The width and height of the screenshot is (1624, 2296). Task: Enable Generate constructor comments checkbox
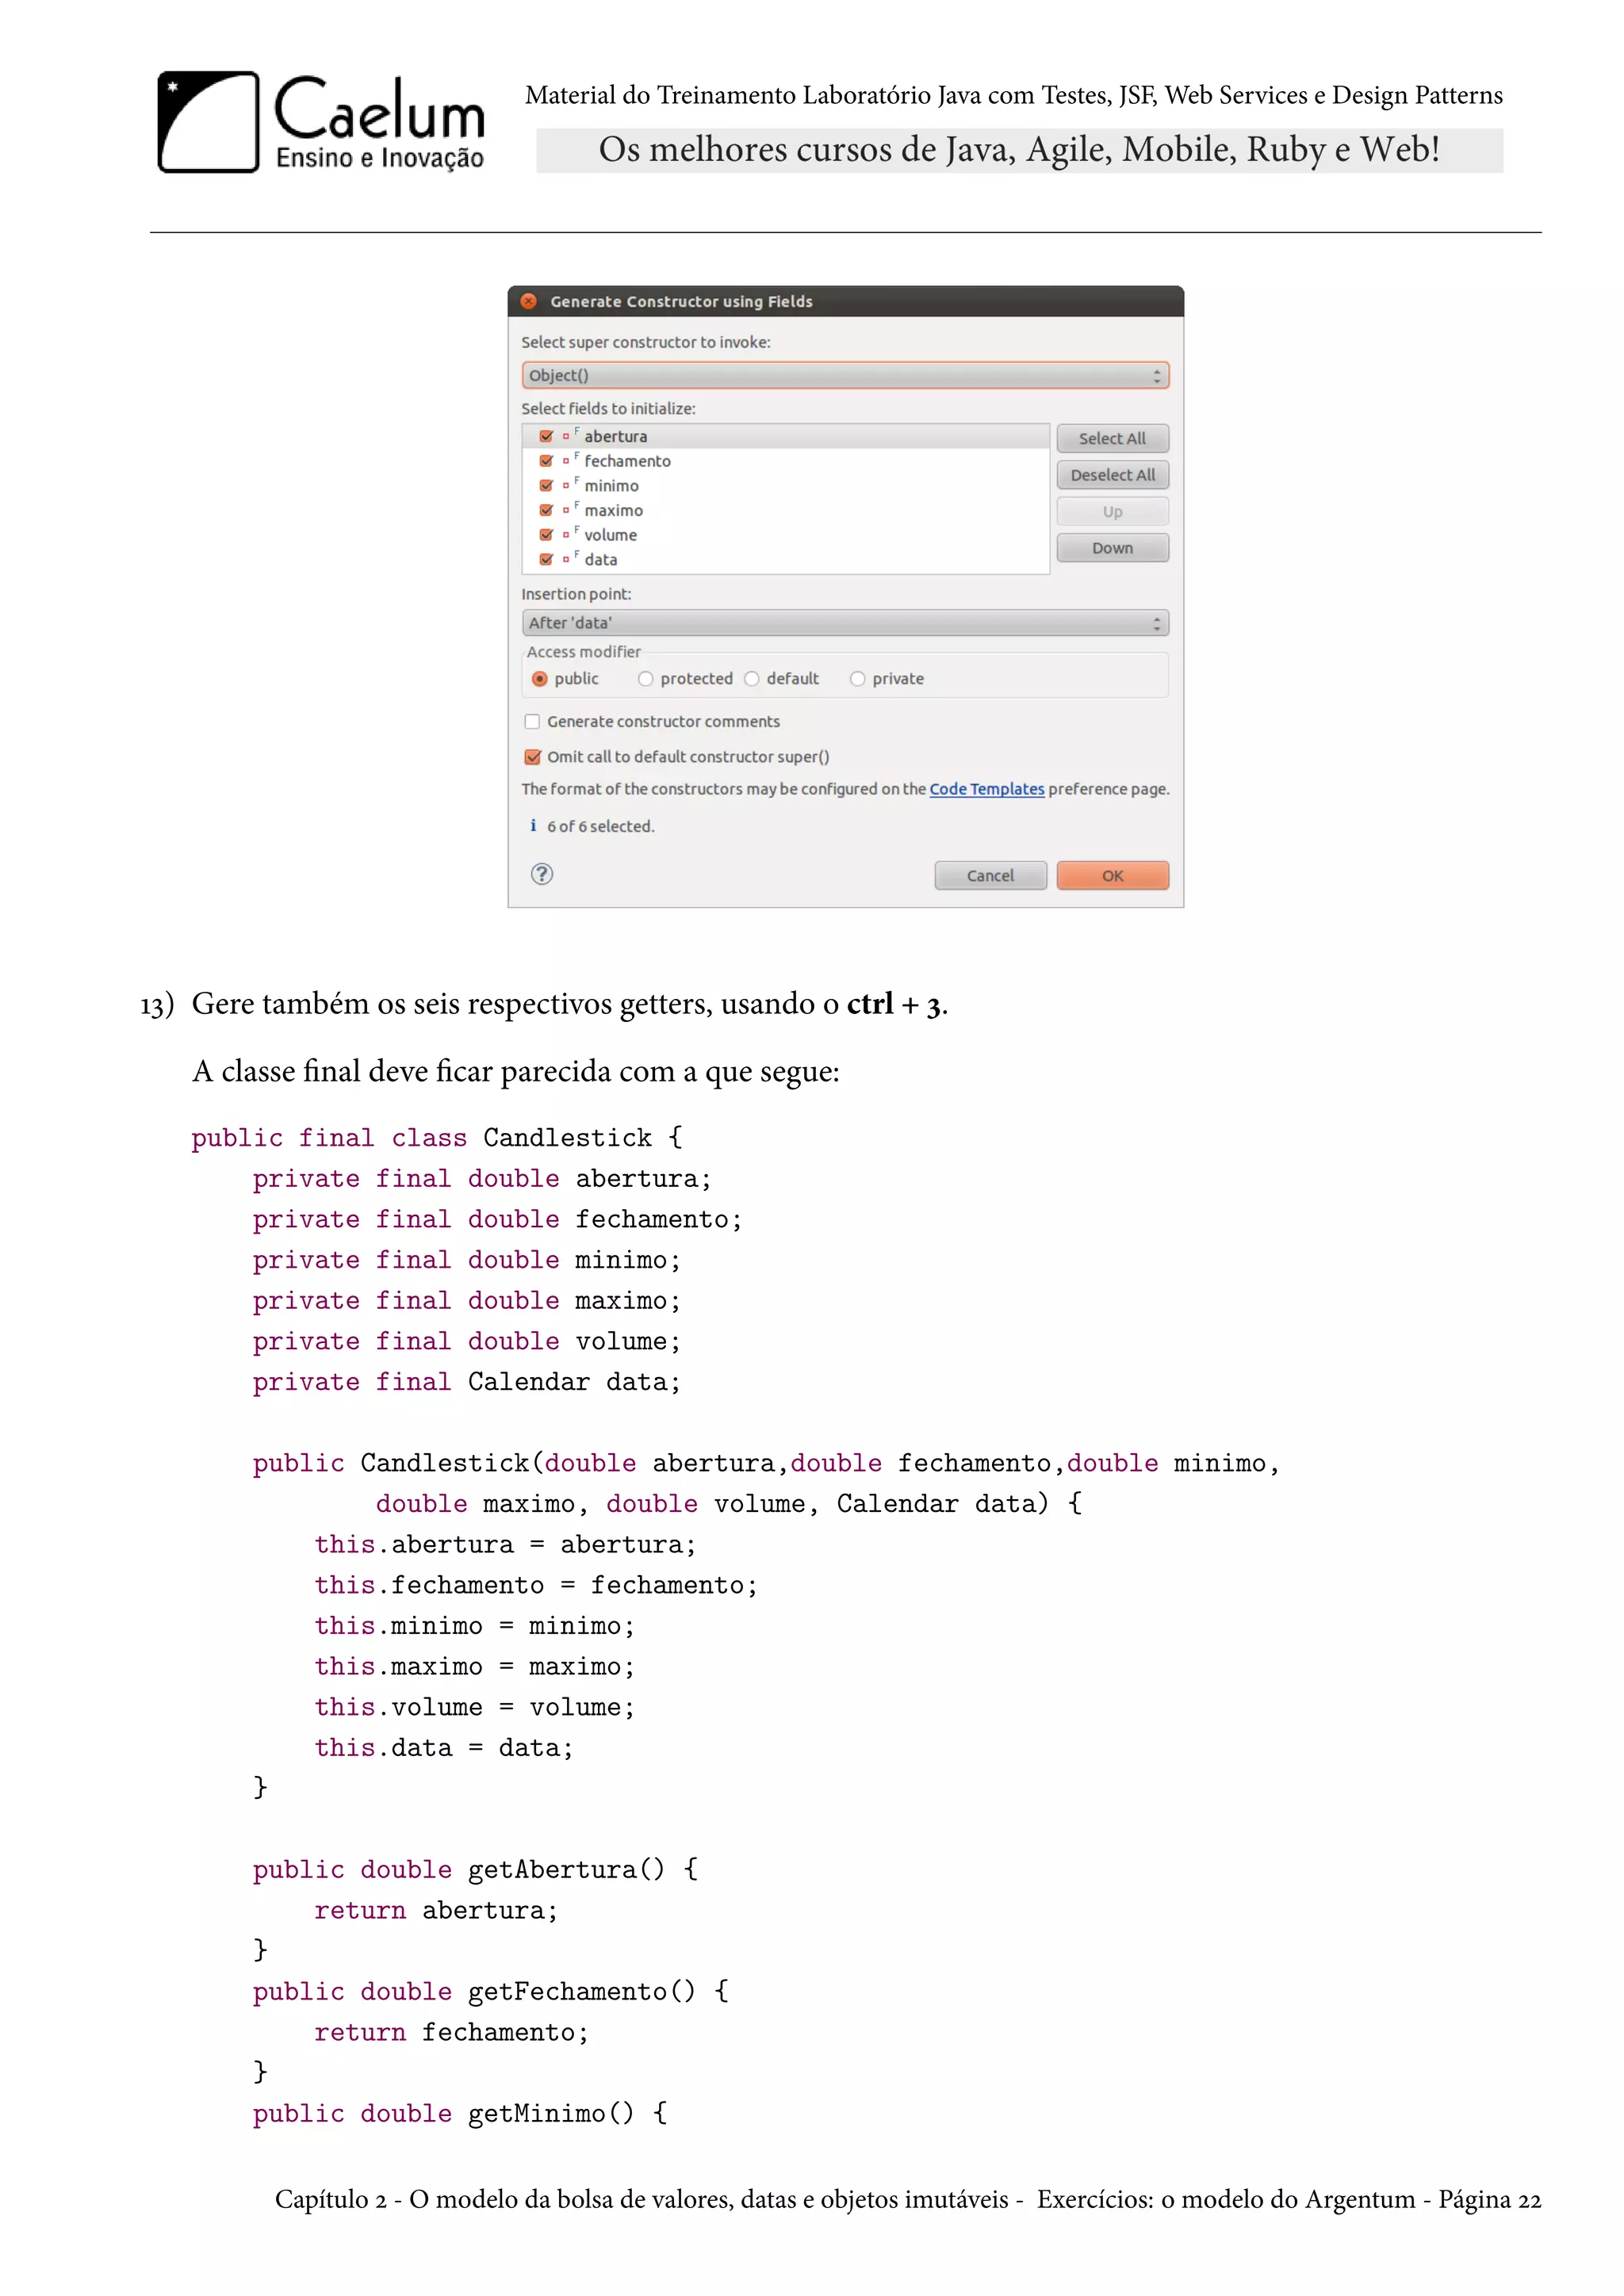[x=533, y=721]
